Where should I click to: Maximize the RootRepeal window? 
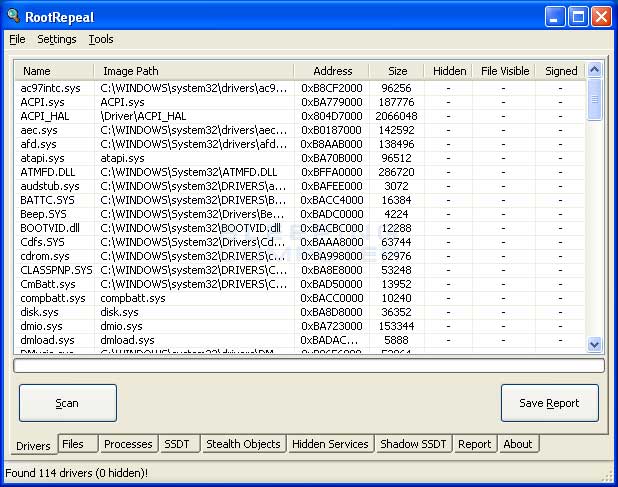pyautogui.click(x=578, y=17)
